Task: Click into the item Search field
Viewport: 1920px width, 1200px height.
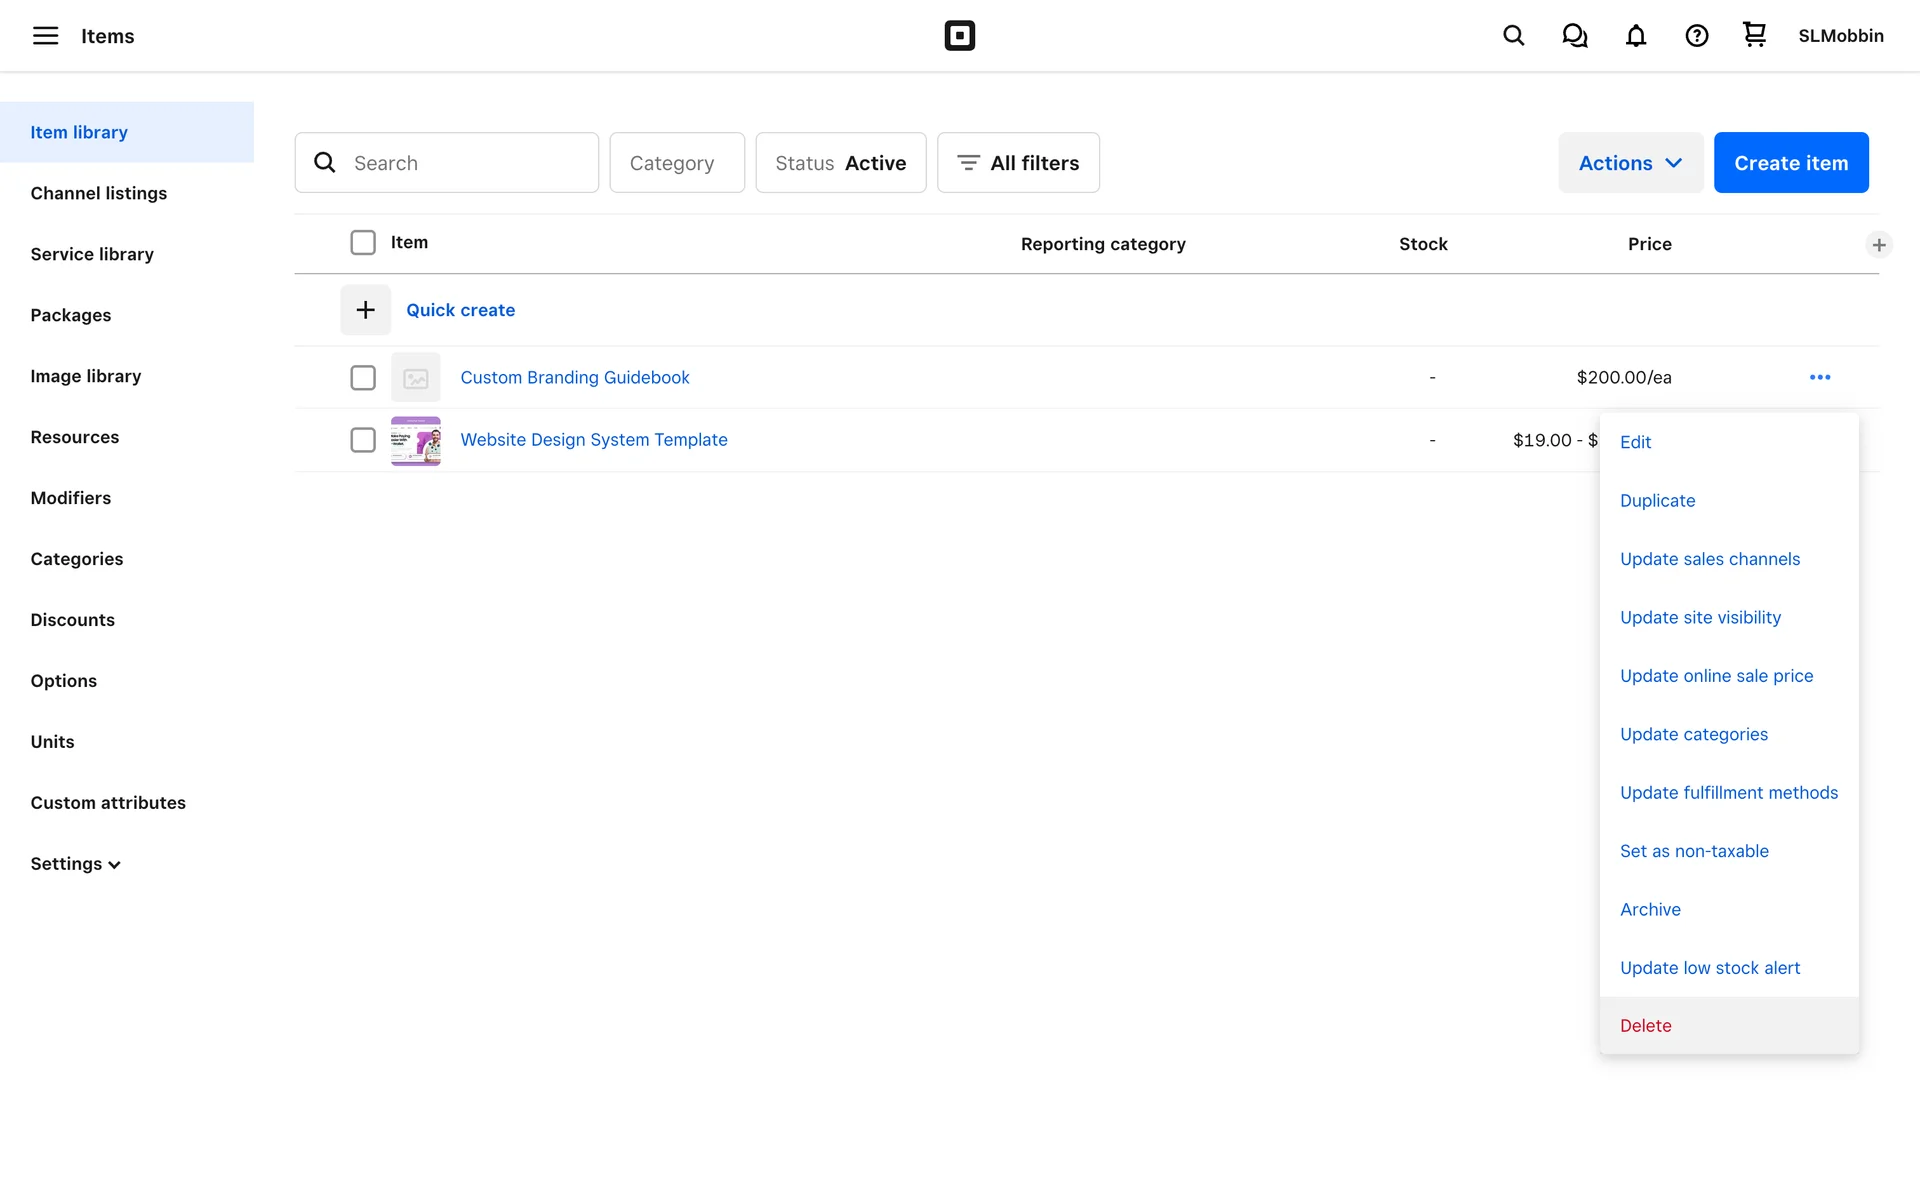Action: point(465,163)
